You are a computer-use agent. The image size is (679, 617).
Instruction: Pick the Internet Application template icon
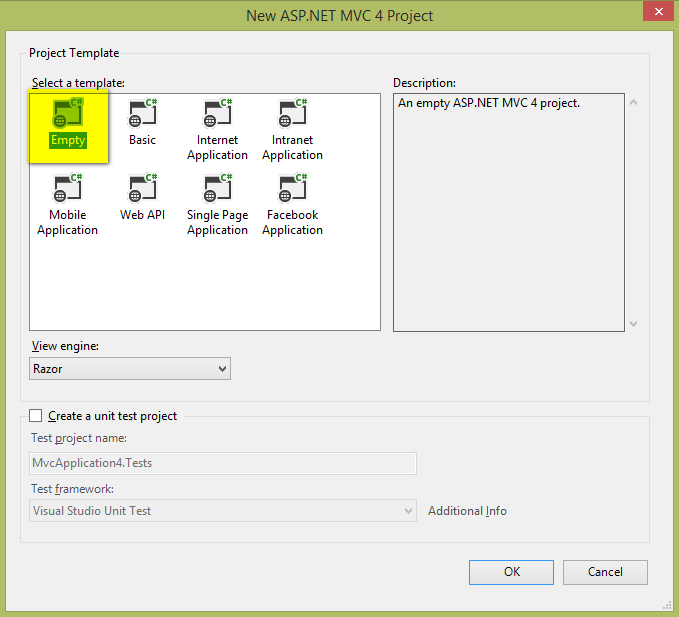pyautogui.click(x=218, y=113)
